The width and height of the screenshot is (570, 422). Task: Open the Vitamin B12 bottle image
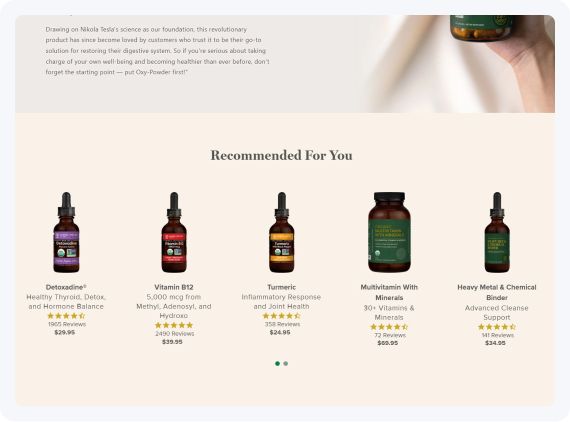click(x=174, y=232)
